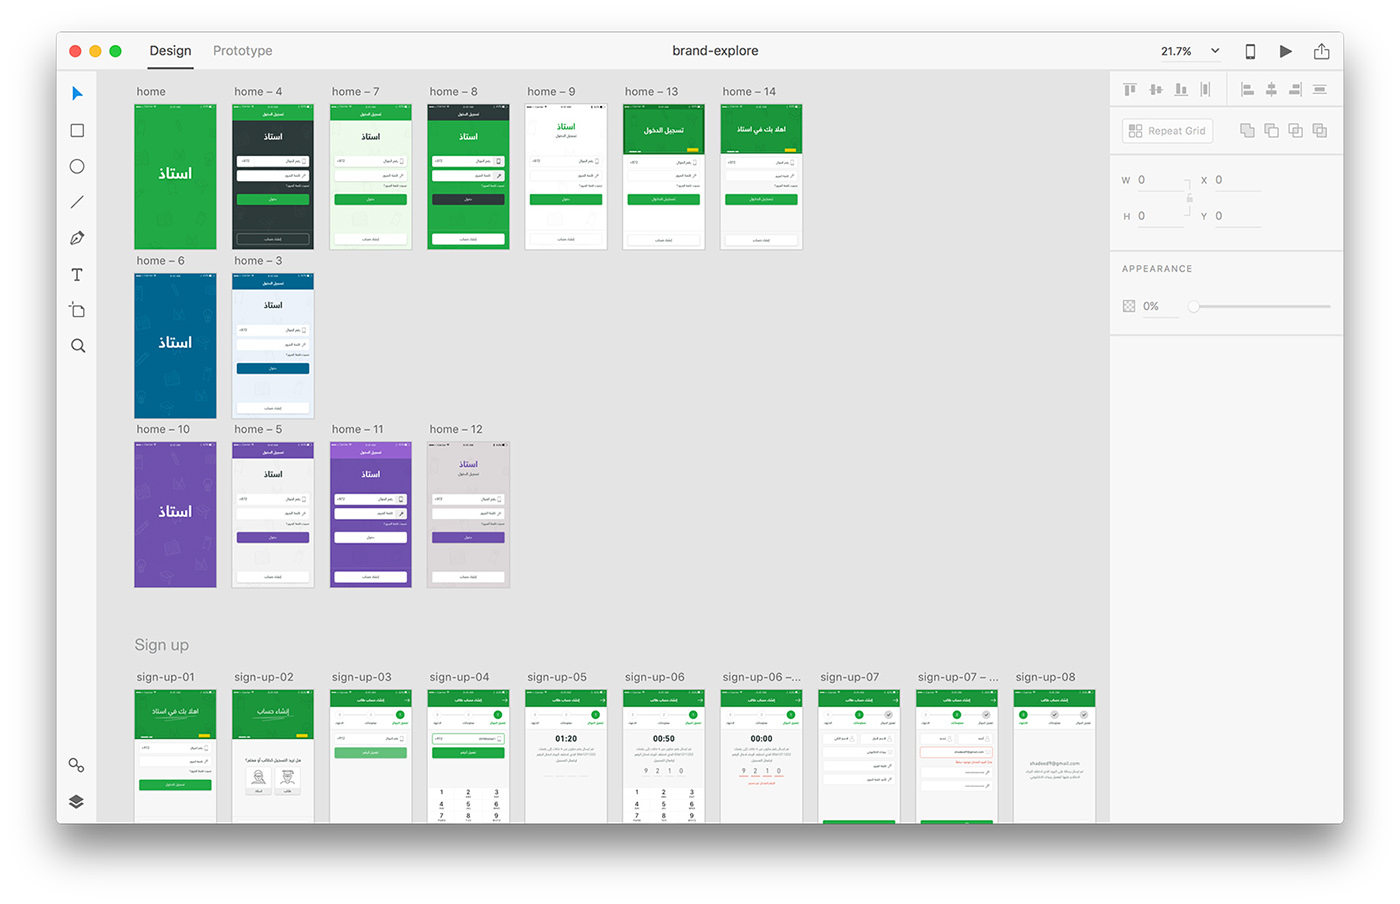This screenshot has height=904, width=1400.
Task: Align selection to right edges
Action: click(x=1296, y=89)
